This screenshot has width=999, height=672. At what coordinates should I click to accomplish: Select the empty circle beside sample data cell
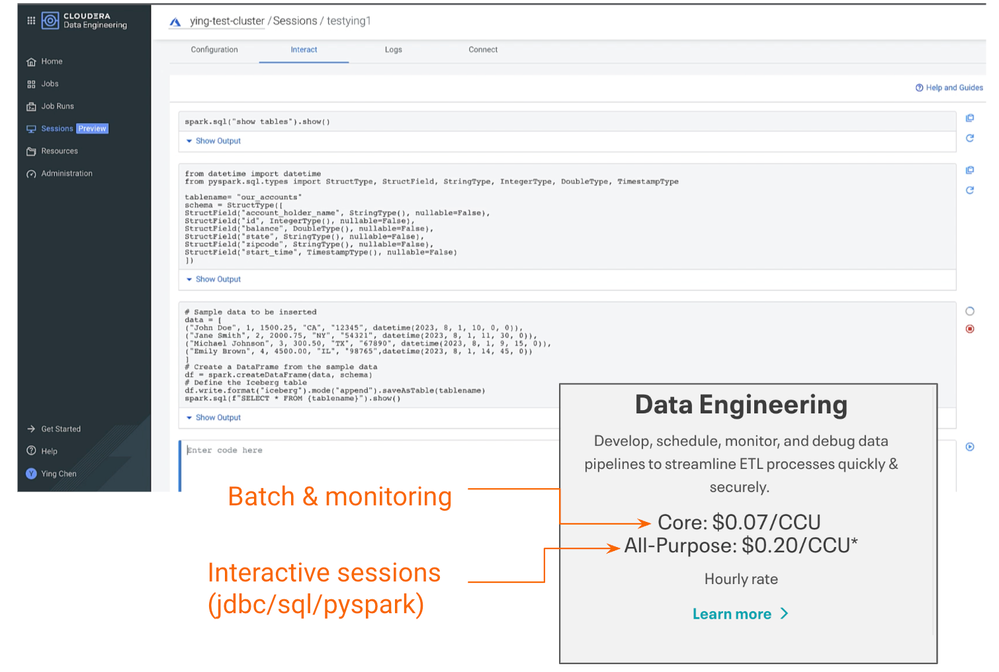tap(969, 311)
